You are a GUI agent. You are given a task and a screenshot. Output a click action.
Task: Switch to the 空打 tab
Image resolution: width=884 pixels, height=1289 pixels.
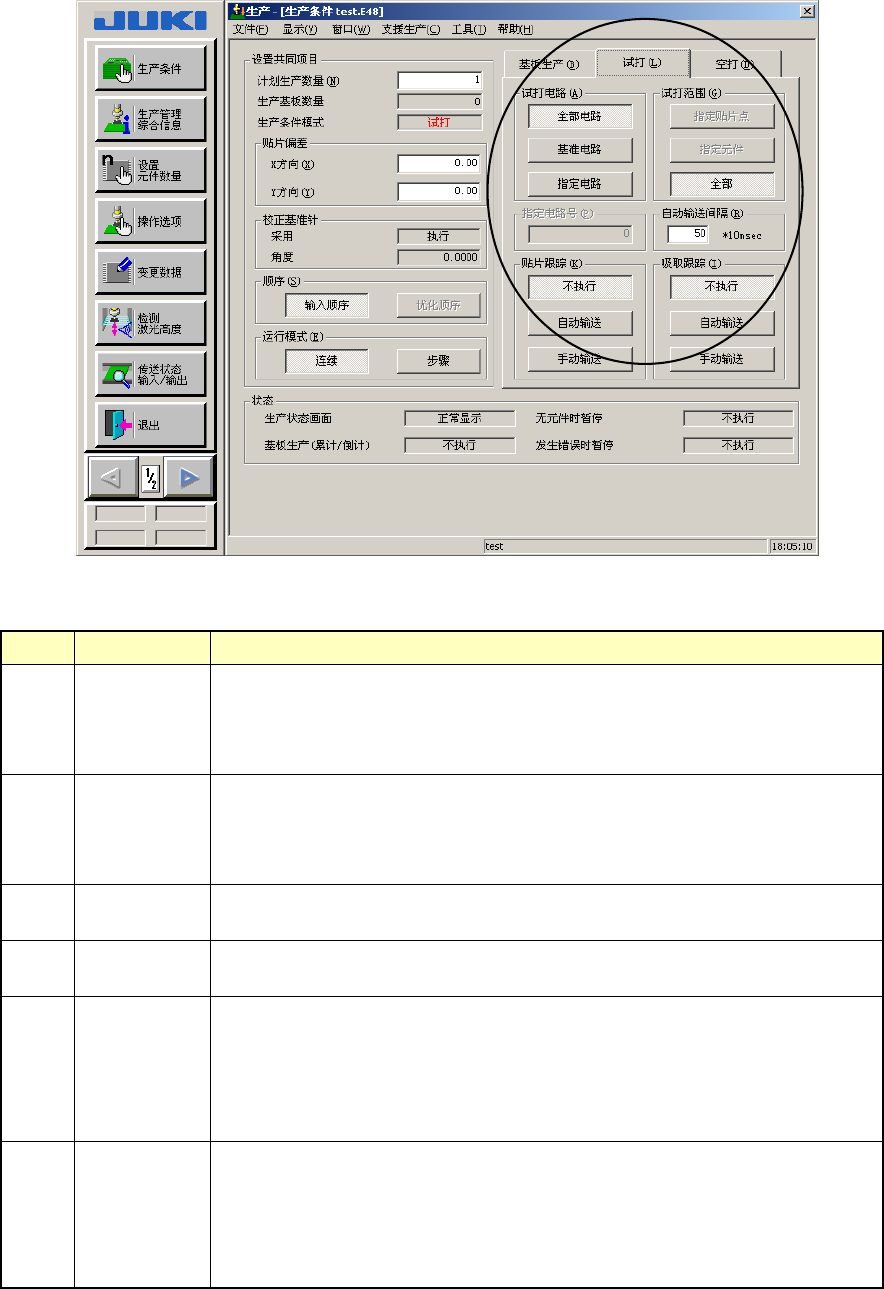click(735, 64)
